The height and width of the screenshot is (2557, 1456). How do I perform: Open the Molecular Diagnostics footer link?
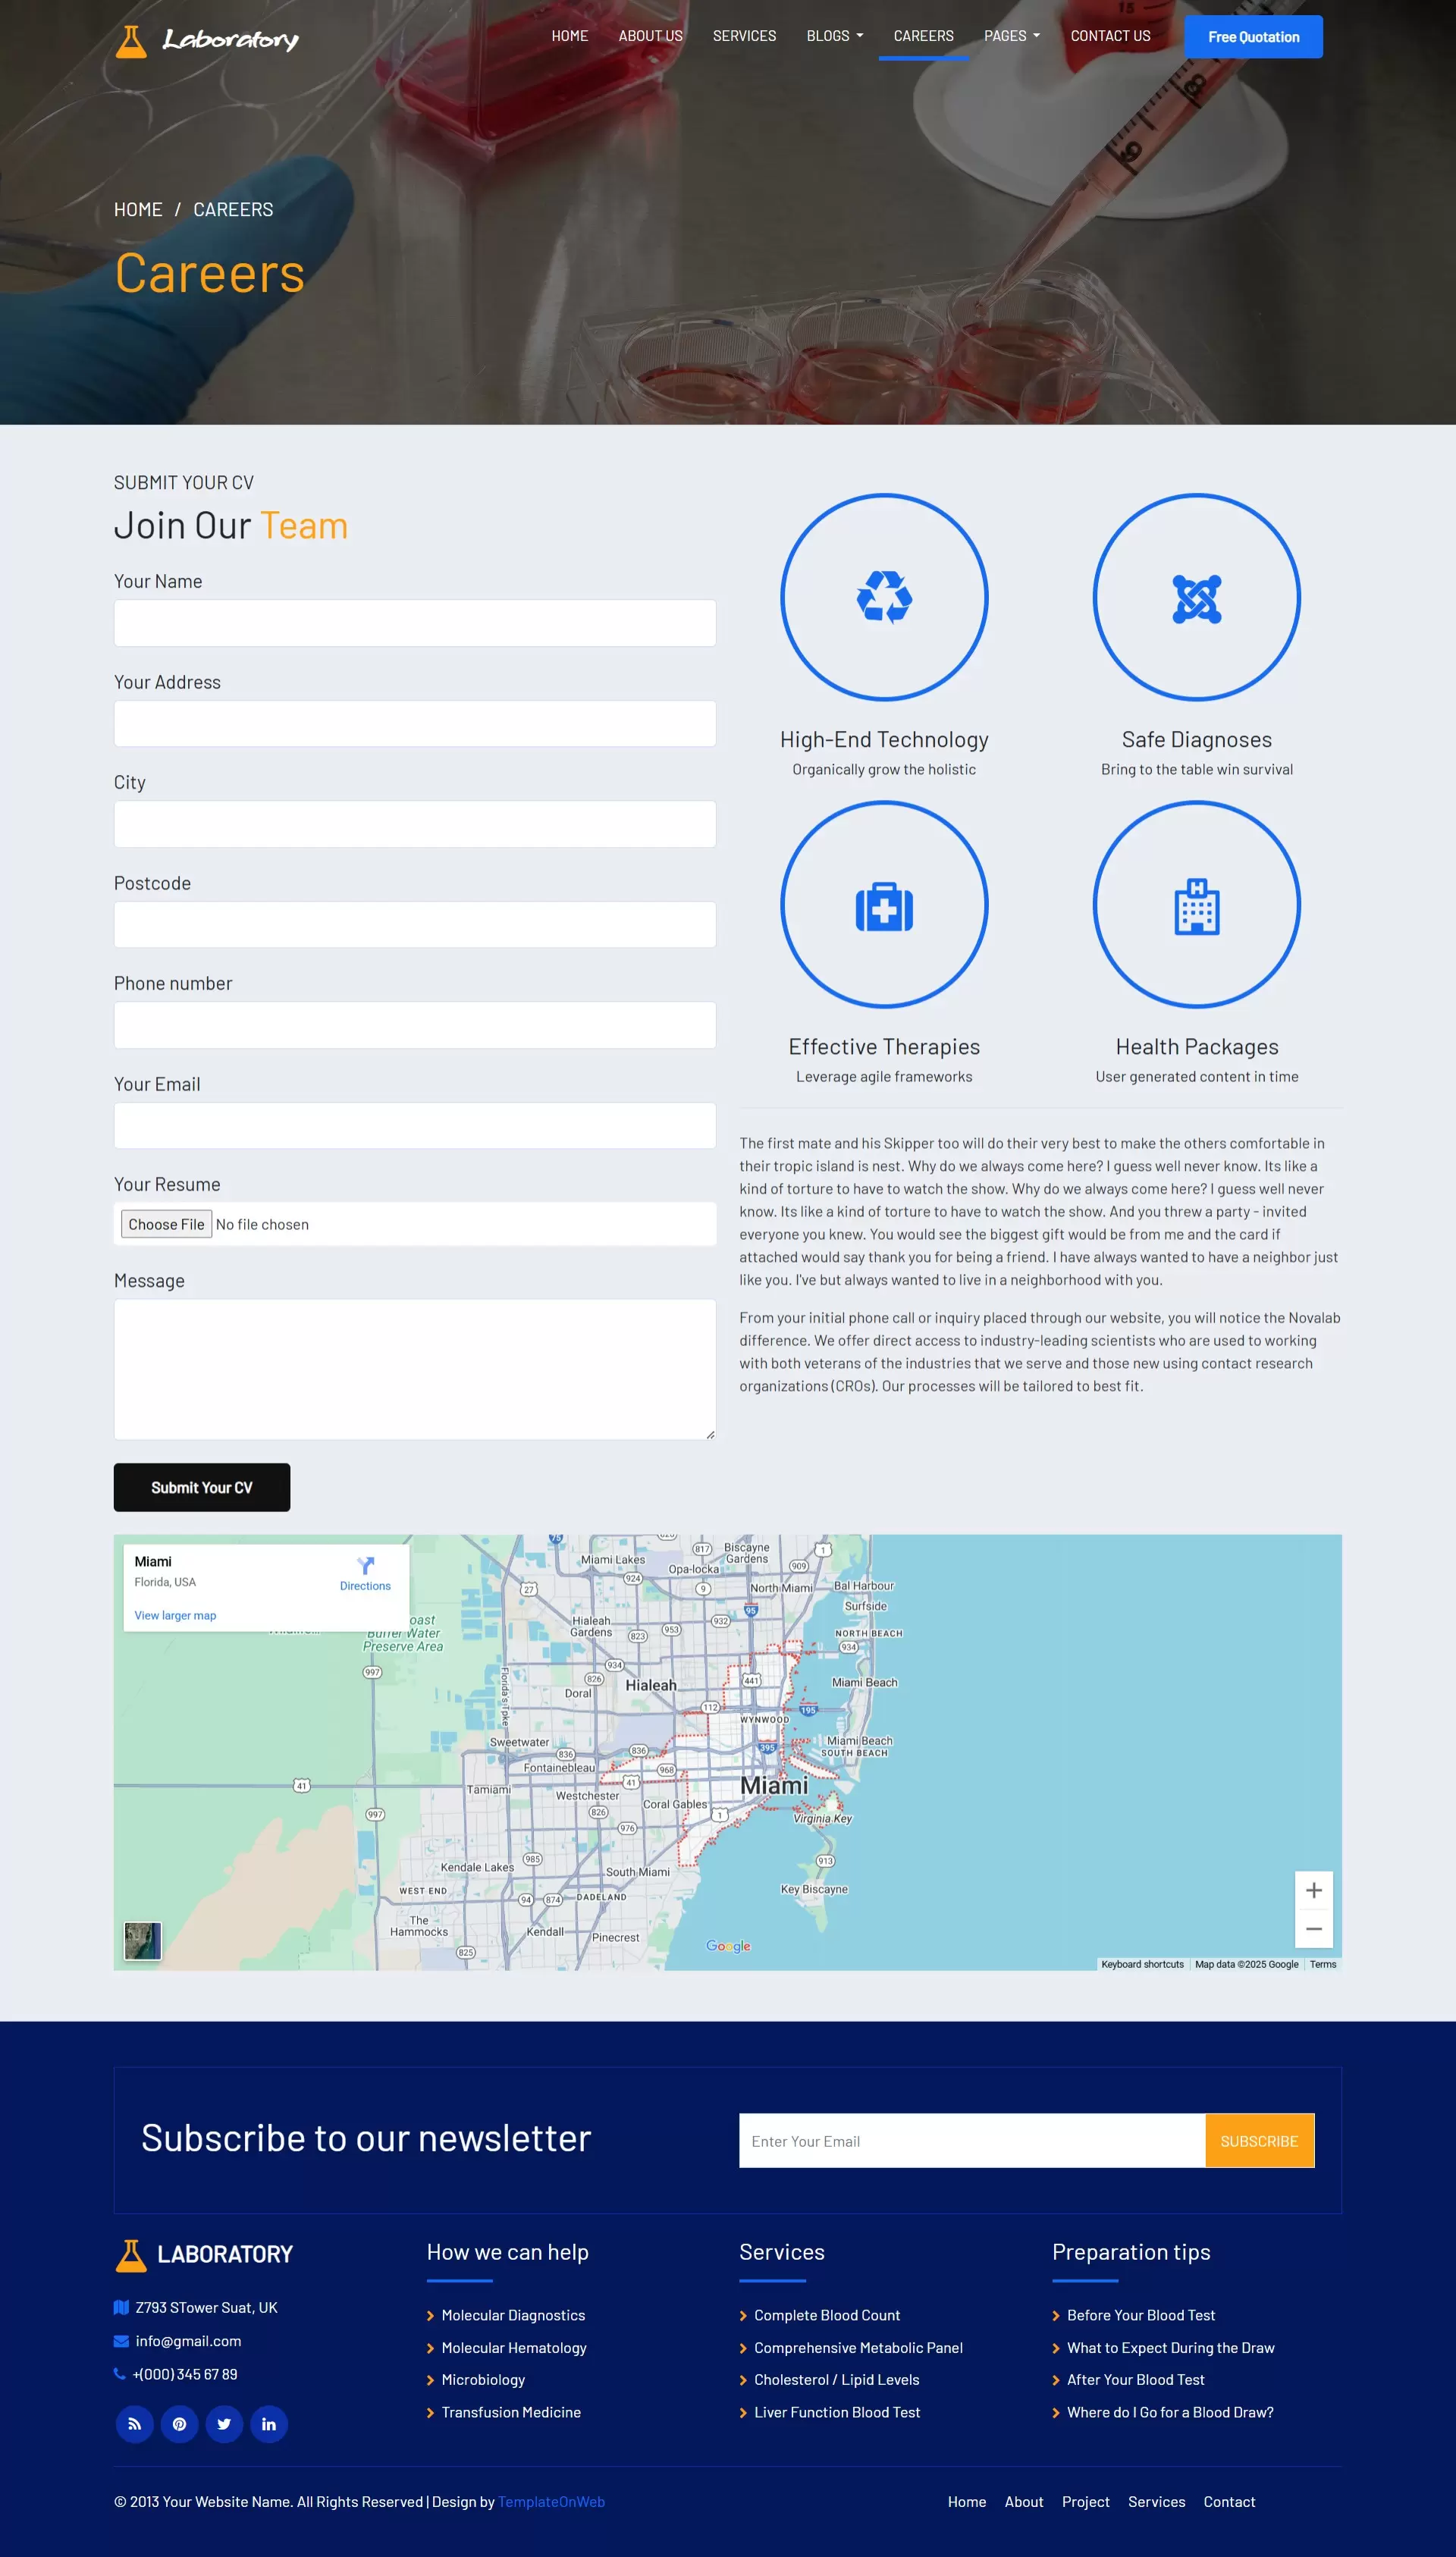(x=513, y=2315)
